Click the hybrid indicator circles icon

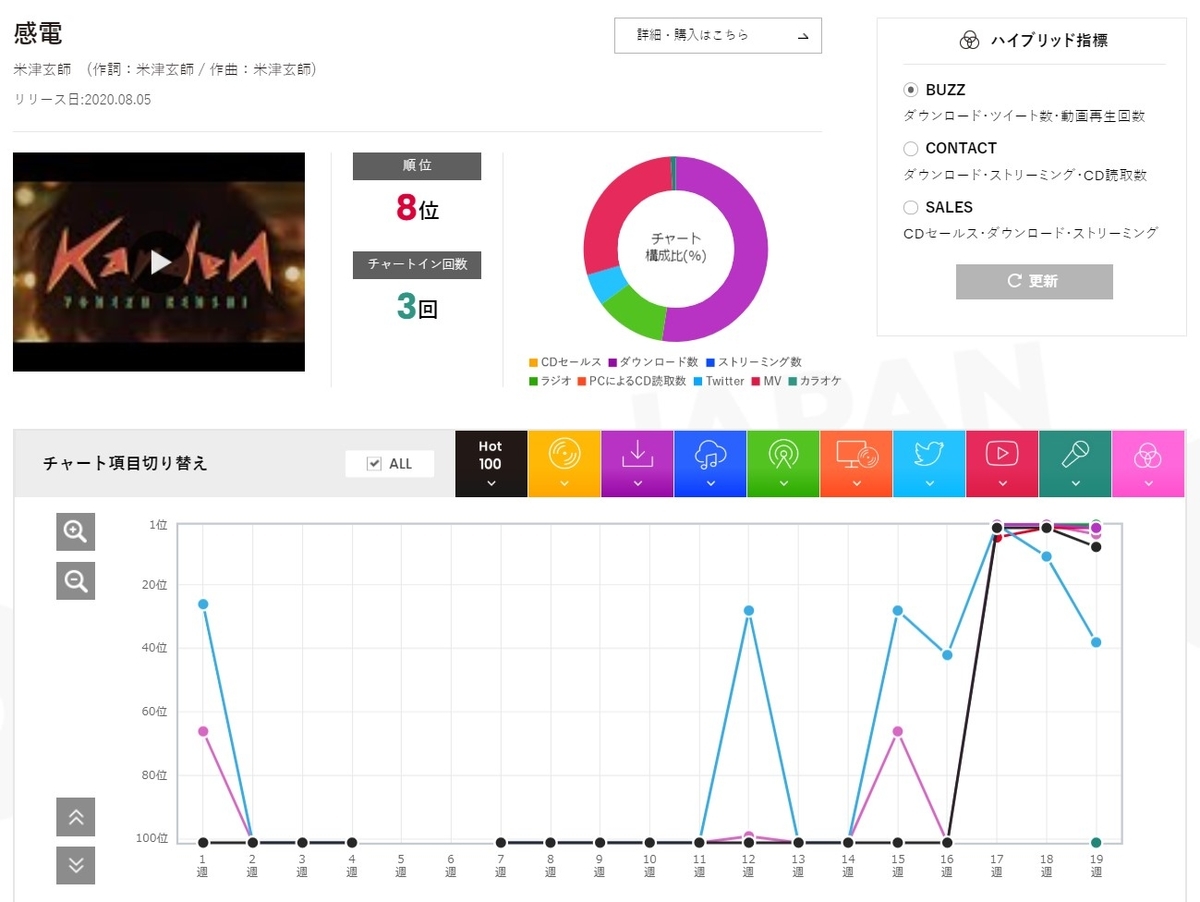[969, 40]
